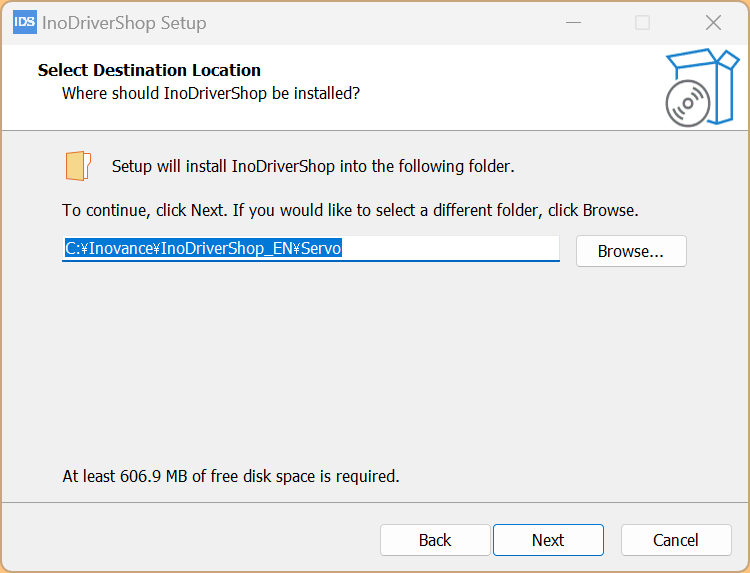Close the InoDriverShop Setup window
Viewport: 750px width, 573px height.
tap(713, 22)
